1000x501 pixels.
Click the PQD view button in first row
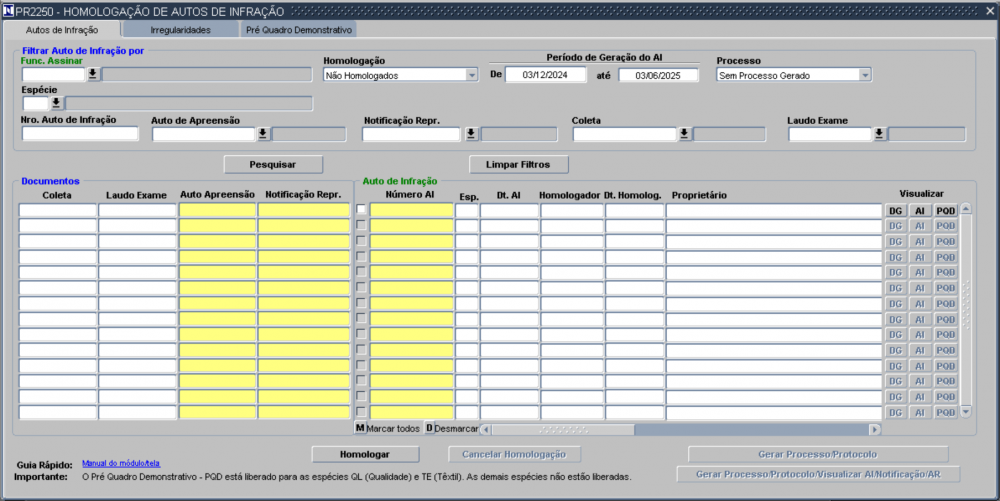946,210
